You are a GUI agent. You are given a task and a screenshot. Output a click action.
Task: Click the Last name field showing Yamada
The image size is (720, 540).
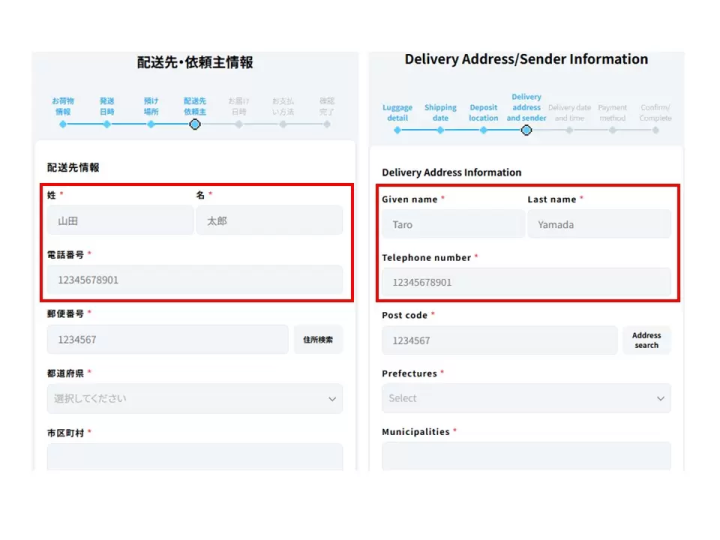[x=599, y=225]
